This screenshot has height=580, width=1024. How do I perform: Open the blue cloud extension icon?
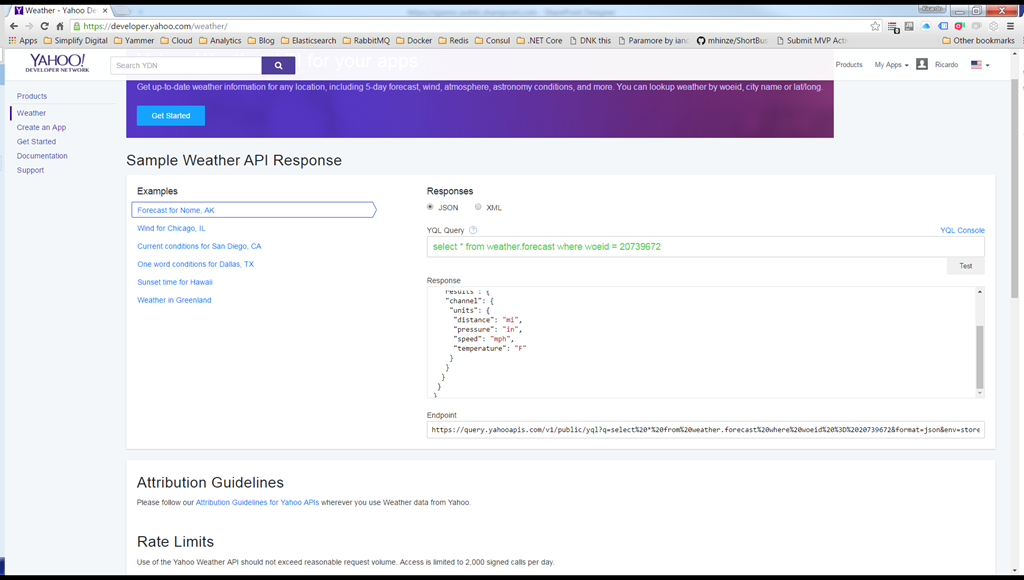pos(926,26)
